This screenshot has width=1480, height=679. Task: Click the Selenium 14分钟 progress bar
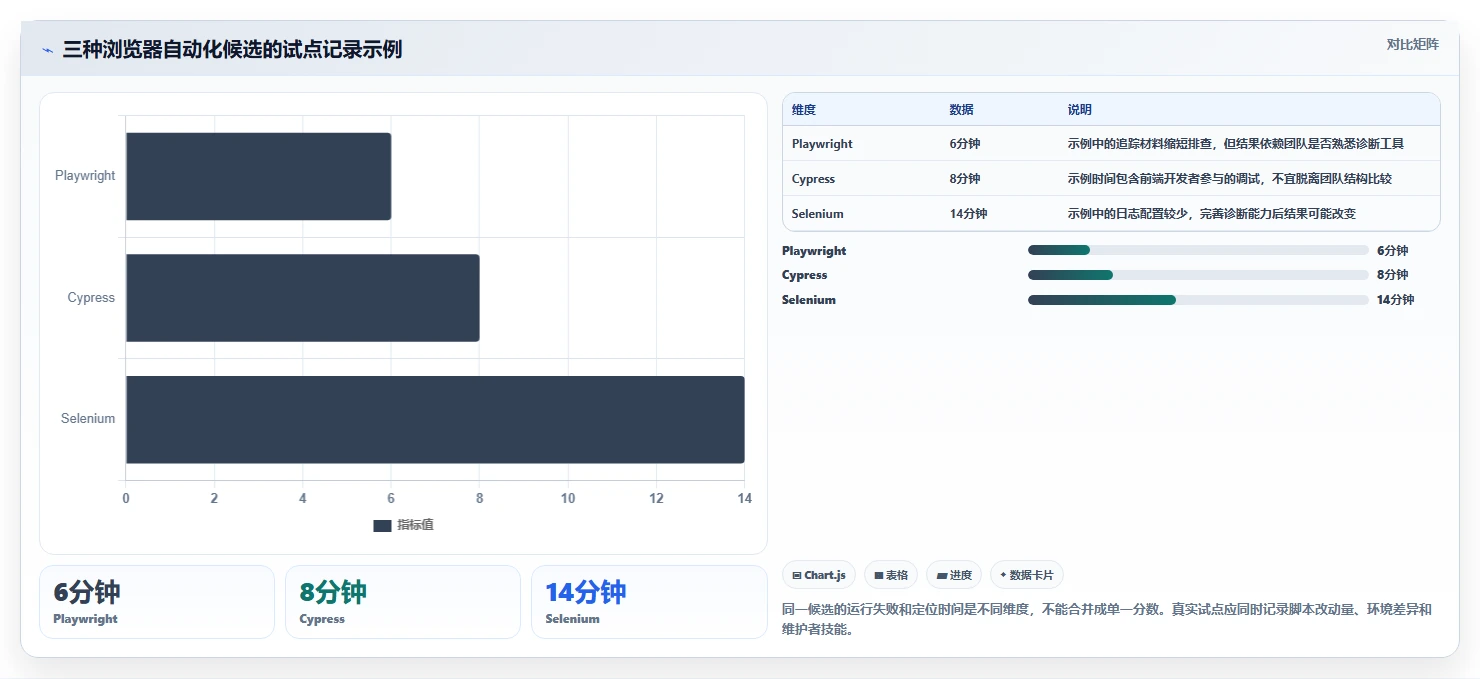click(1198, 300)
